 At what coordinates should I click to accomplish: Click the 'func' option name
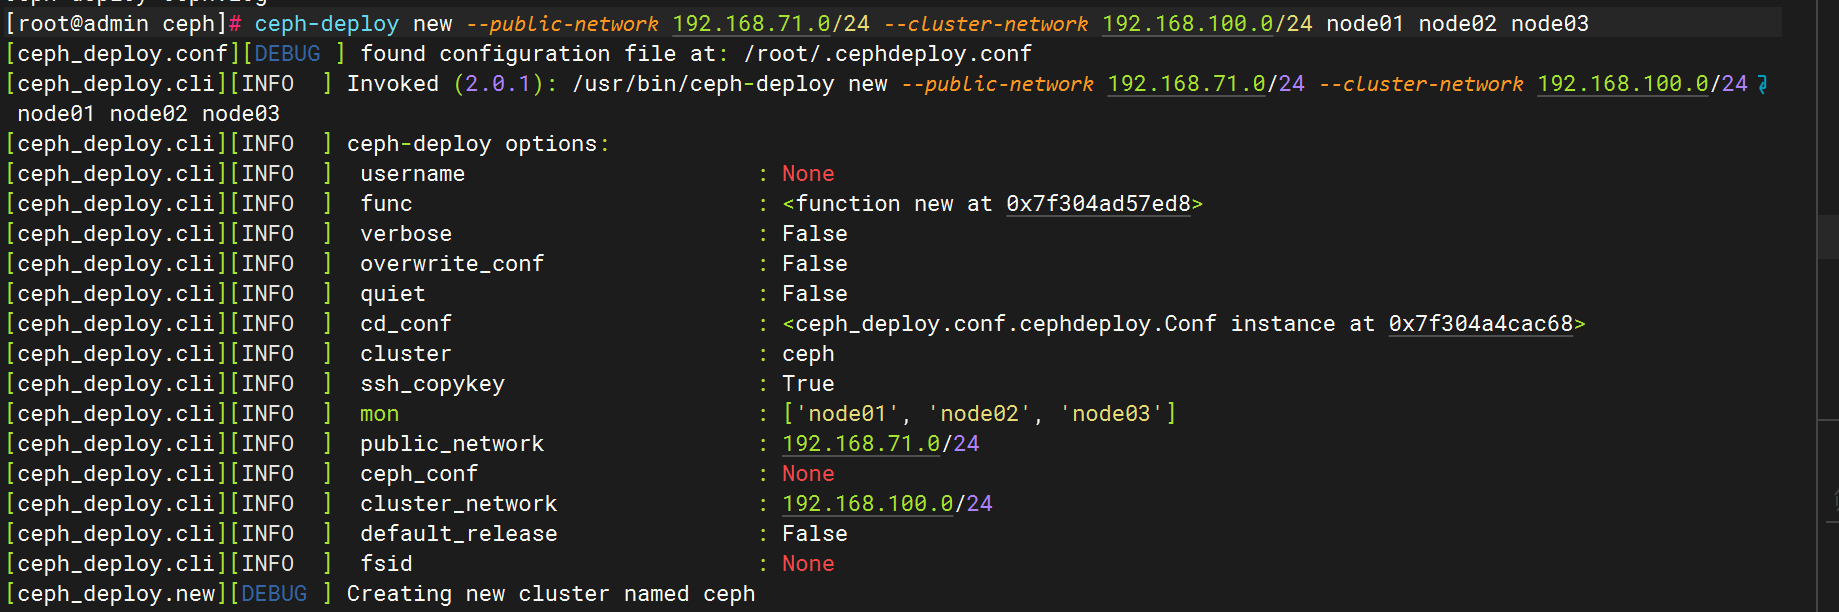(x=386, y=204)
